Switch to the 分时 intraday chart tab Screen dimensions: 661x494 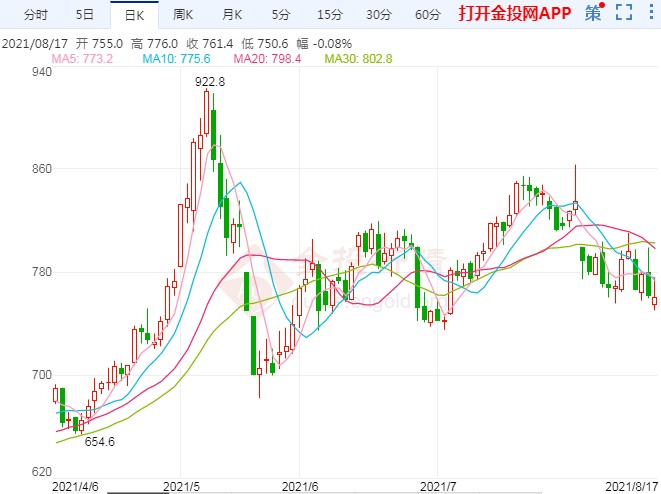[x=35, y=15]
